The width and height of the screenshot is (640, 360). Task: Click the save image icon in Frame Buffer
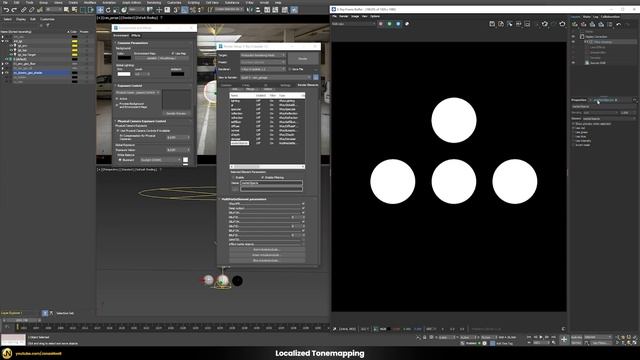[492, 24]
